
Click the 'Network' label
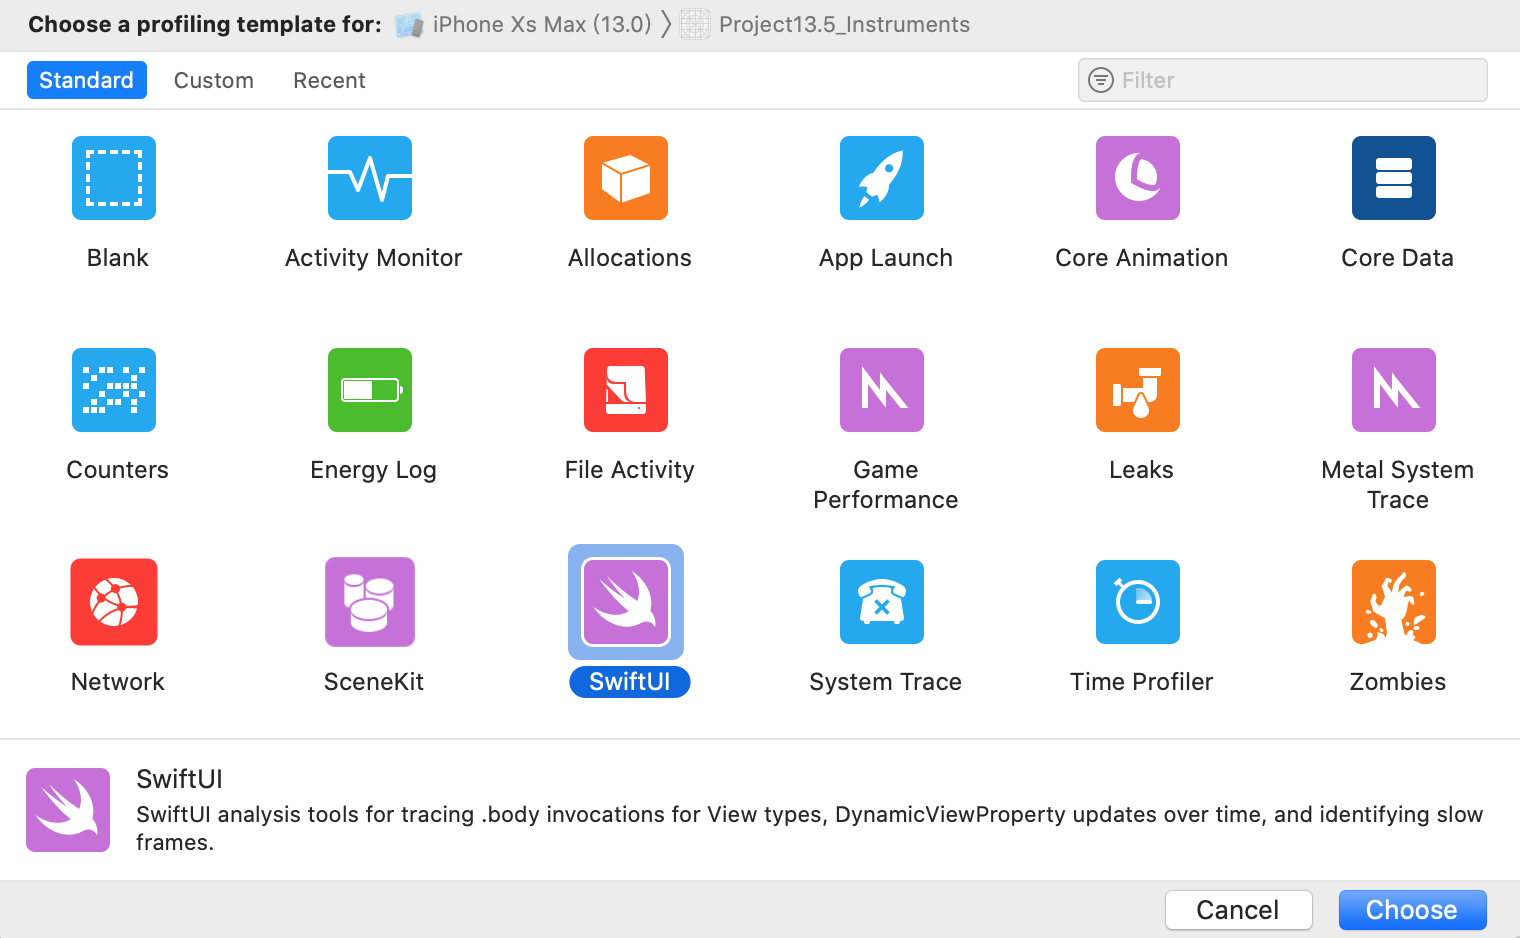[118, 682]
